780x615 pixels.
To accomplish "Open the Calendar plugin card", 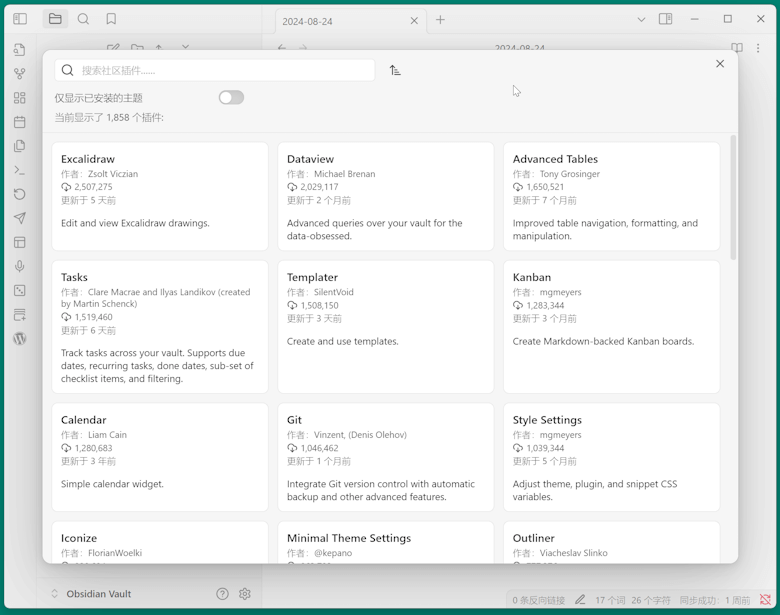I will (x=160, y=457).
